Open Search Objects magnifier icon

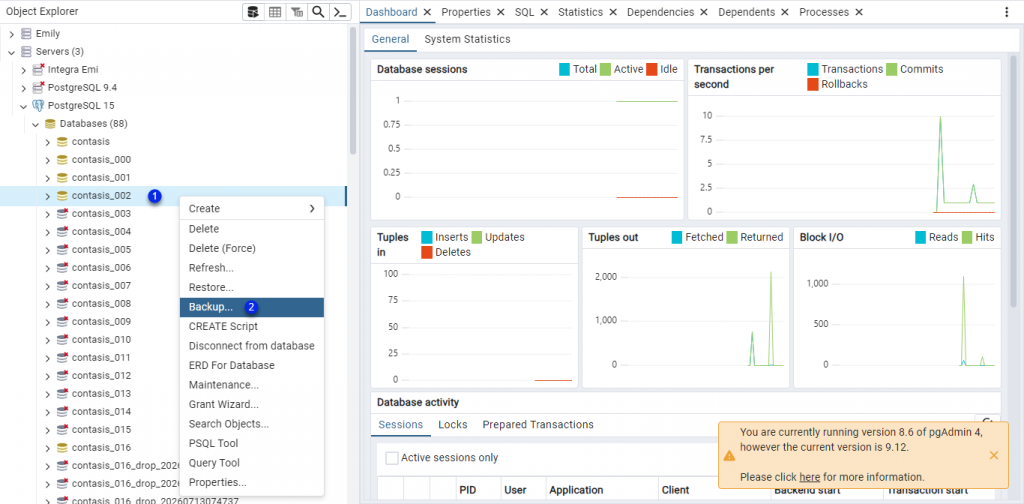tap(318, 12)
